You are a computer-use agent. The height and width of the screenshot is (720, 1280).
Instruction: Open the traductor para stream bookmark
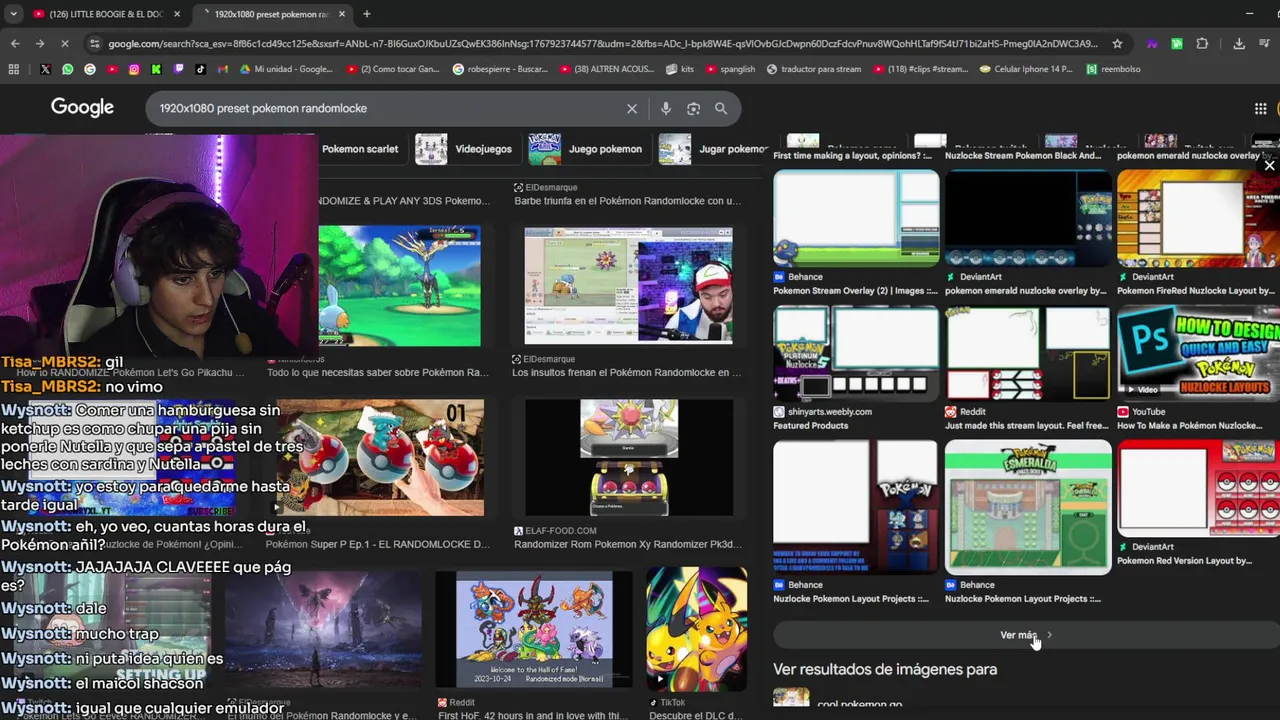pos(813,69)
